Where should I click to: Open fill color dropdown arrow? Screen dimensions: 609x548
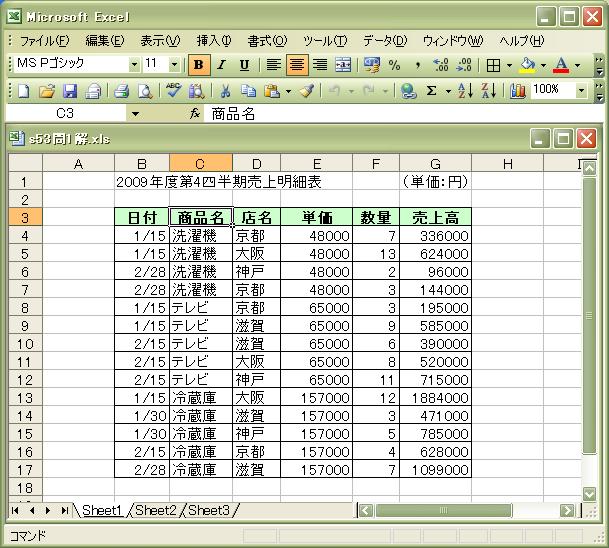point(543,65)
